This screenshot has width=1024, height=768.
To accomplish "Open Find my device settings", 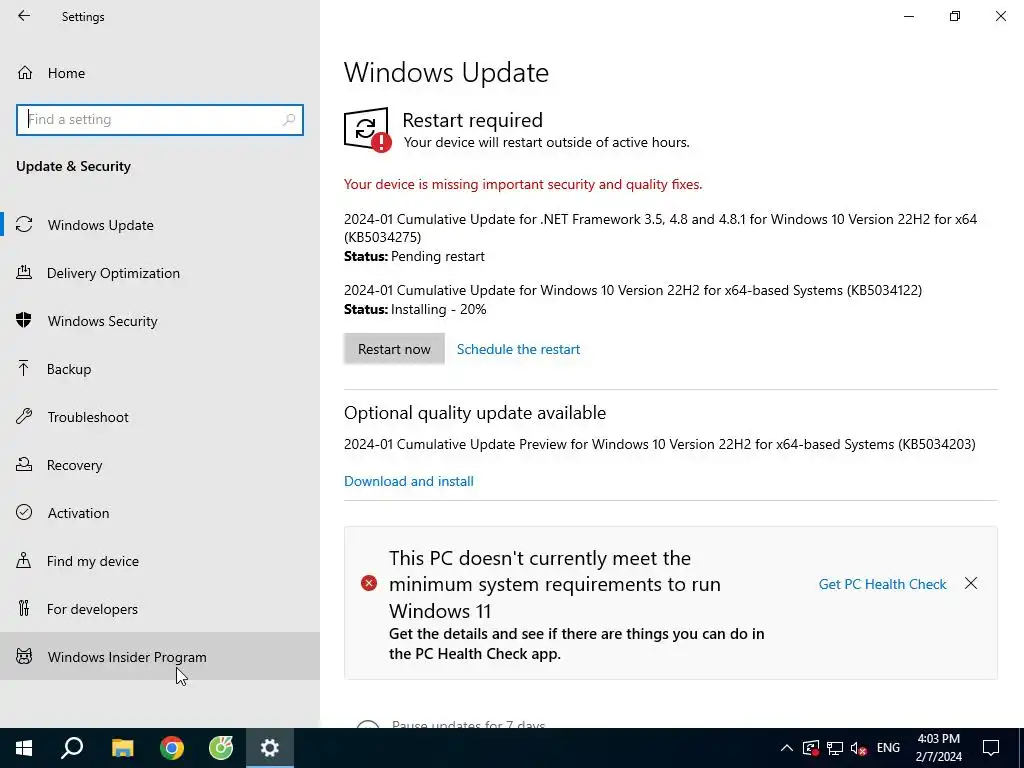I will point(160,561).
